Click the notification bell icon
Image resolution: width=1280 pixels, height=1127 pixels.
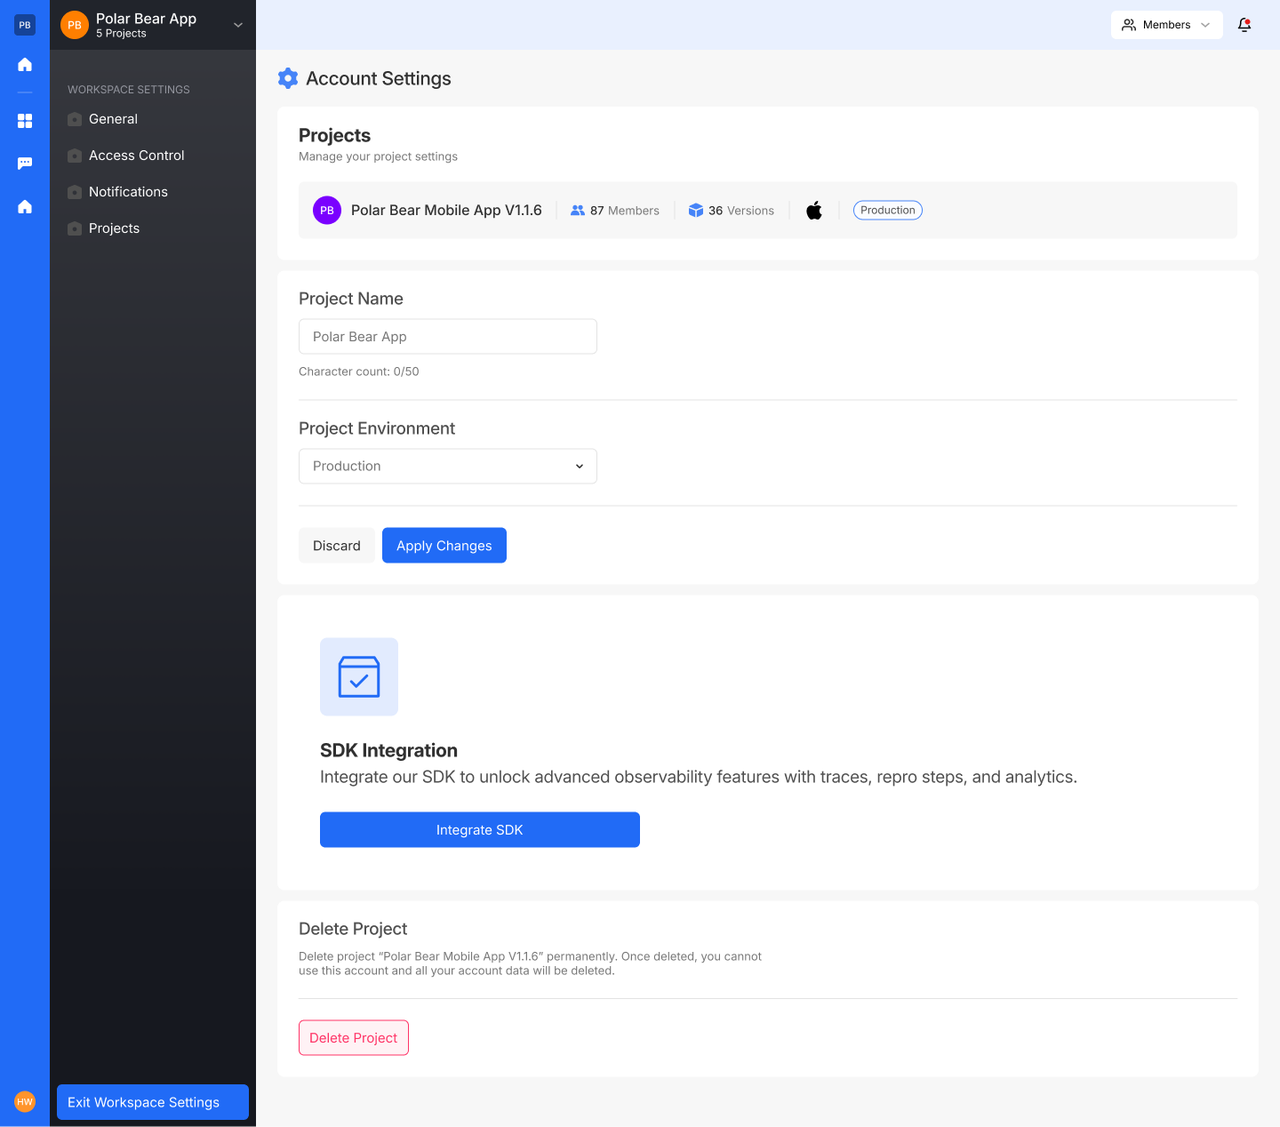pos(1244,25)
